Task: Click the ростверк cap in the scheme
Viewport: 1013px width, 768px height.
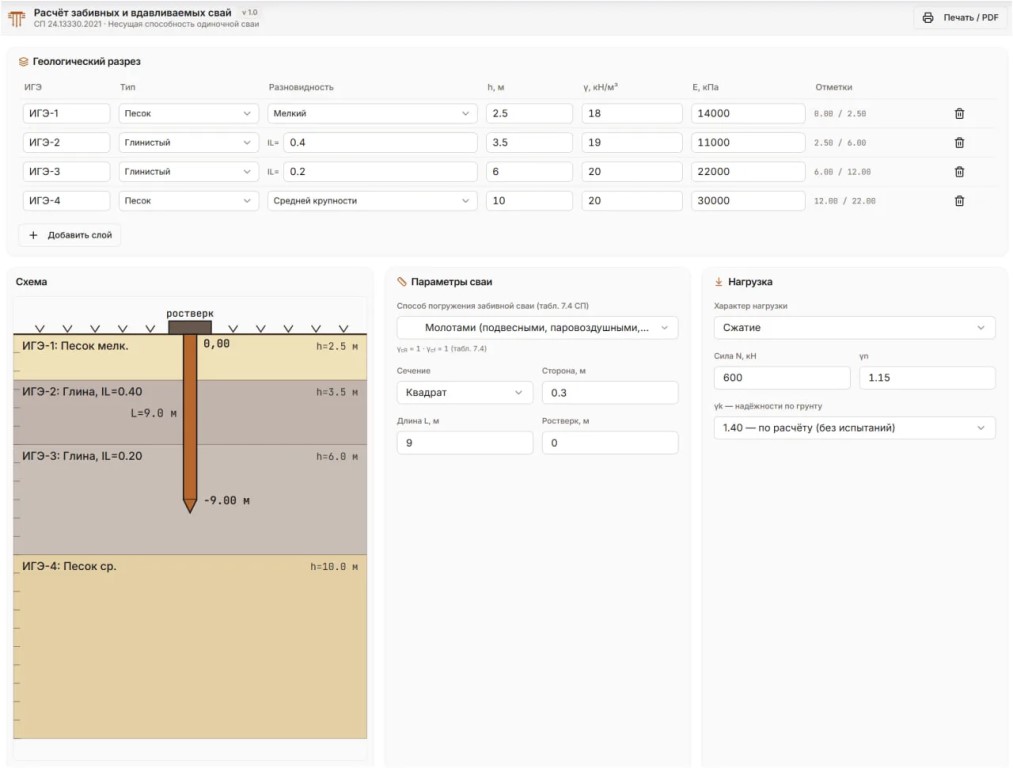Action: (x=190, y=327)
